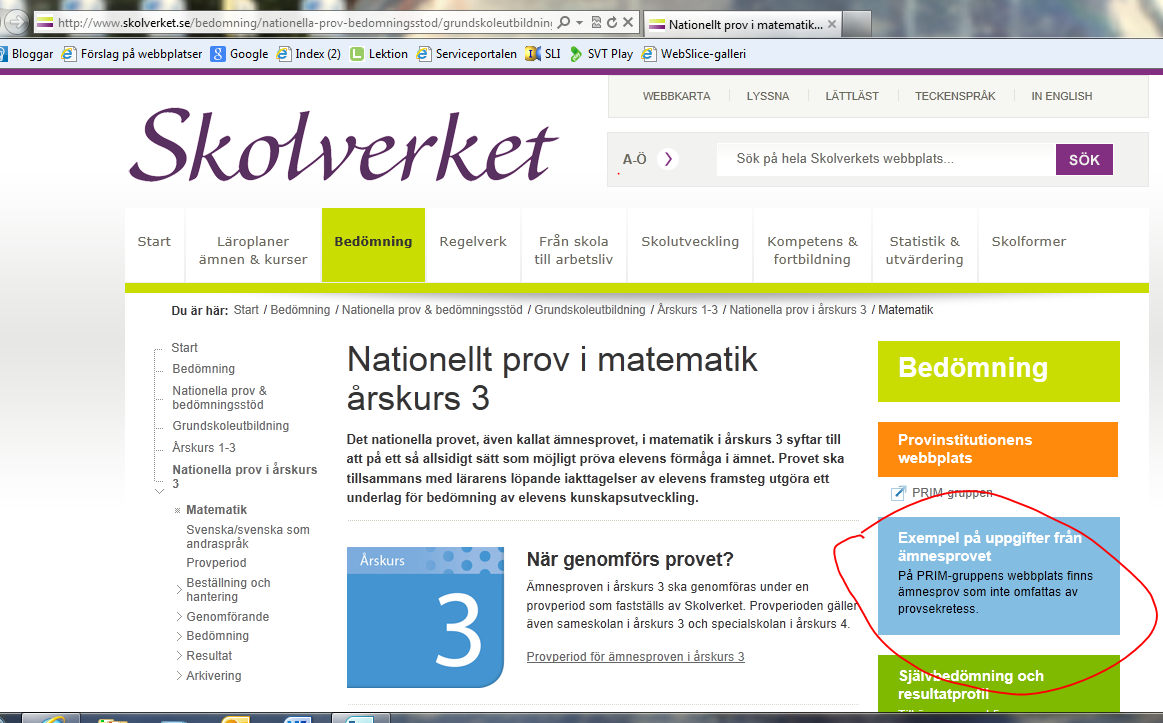Click the purple SÖK search button
The height and width of the screenshot is (723, 1163).
pyautogui.click(x=1084, y=159)
